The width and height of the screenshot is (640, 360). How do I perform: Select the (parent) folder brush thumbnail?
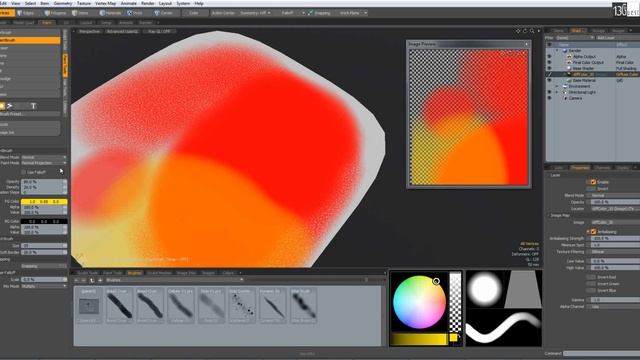pyautogui.click(x=89, y=306)
